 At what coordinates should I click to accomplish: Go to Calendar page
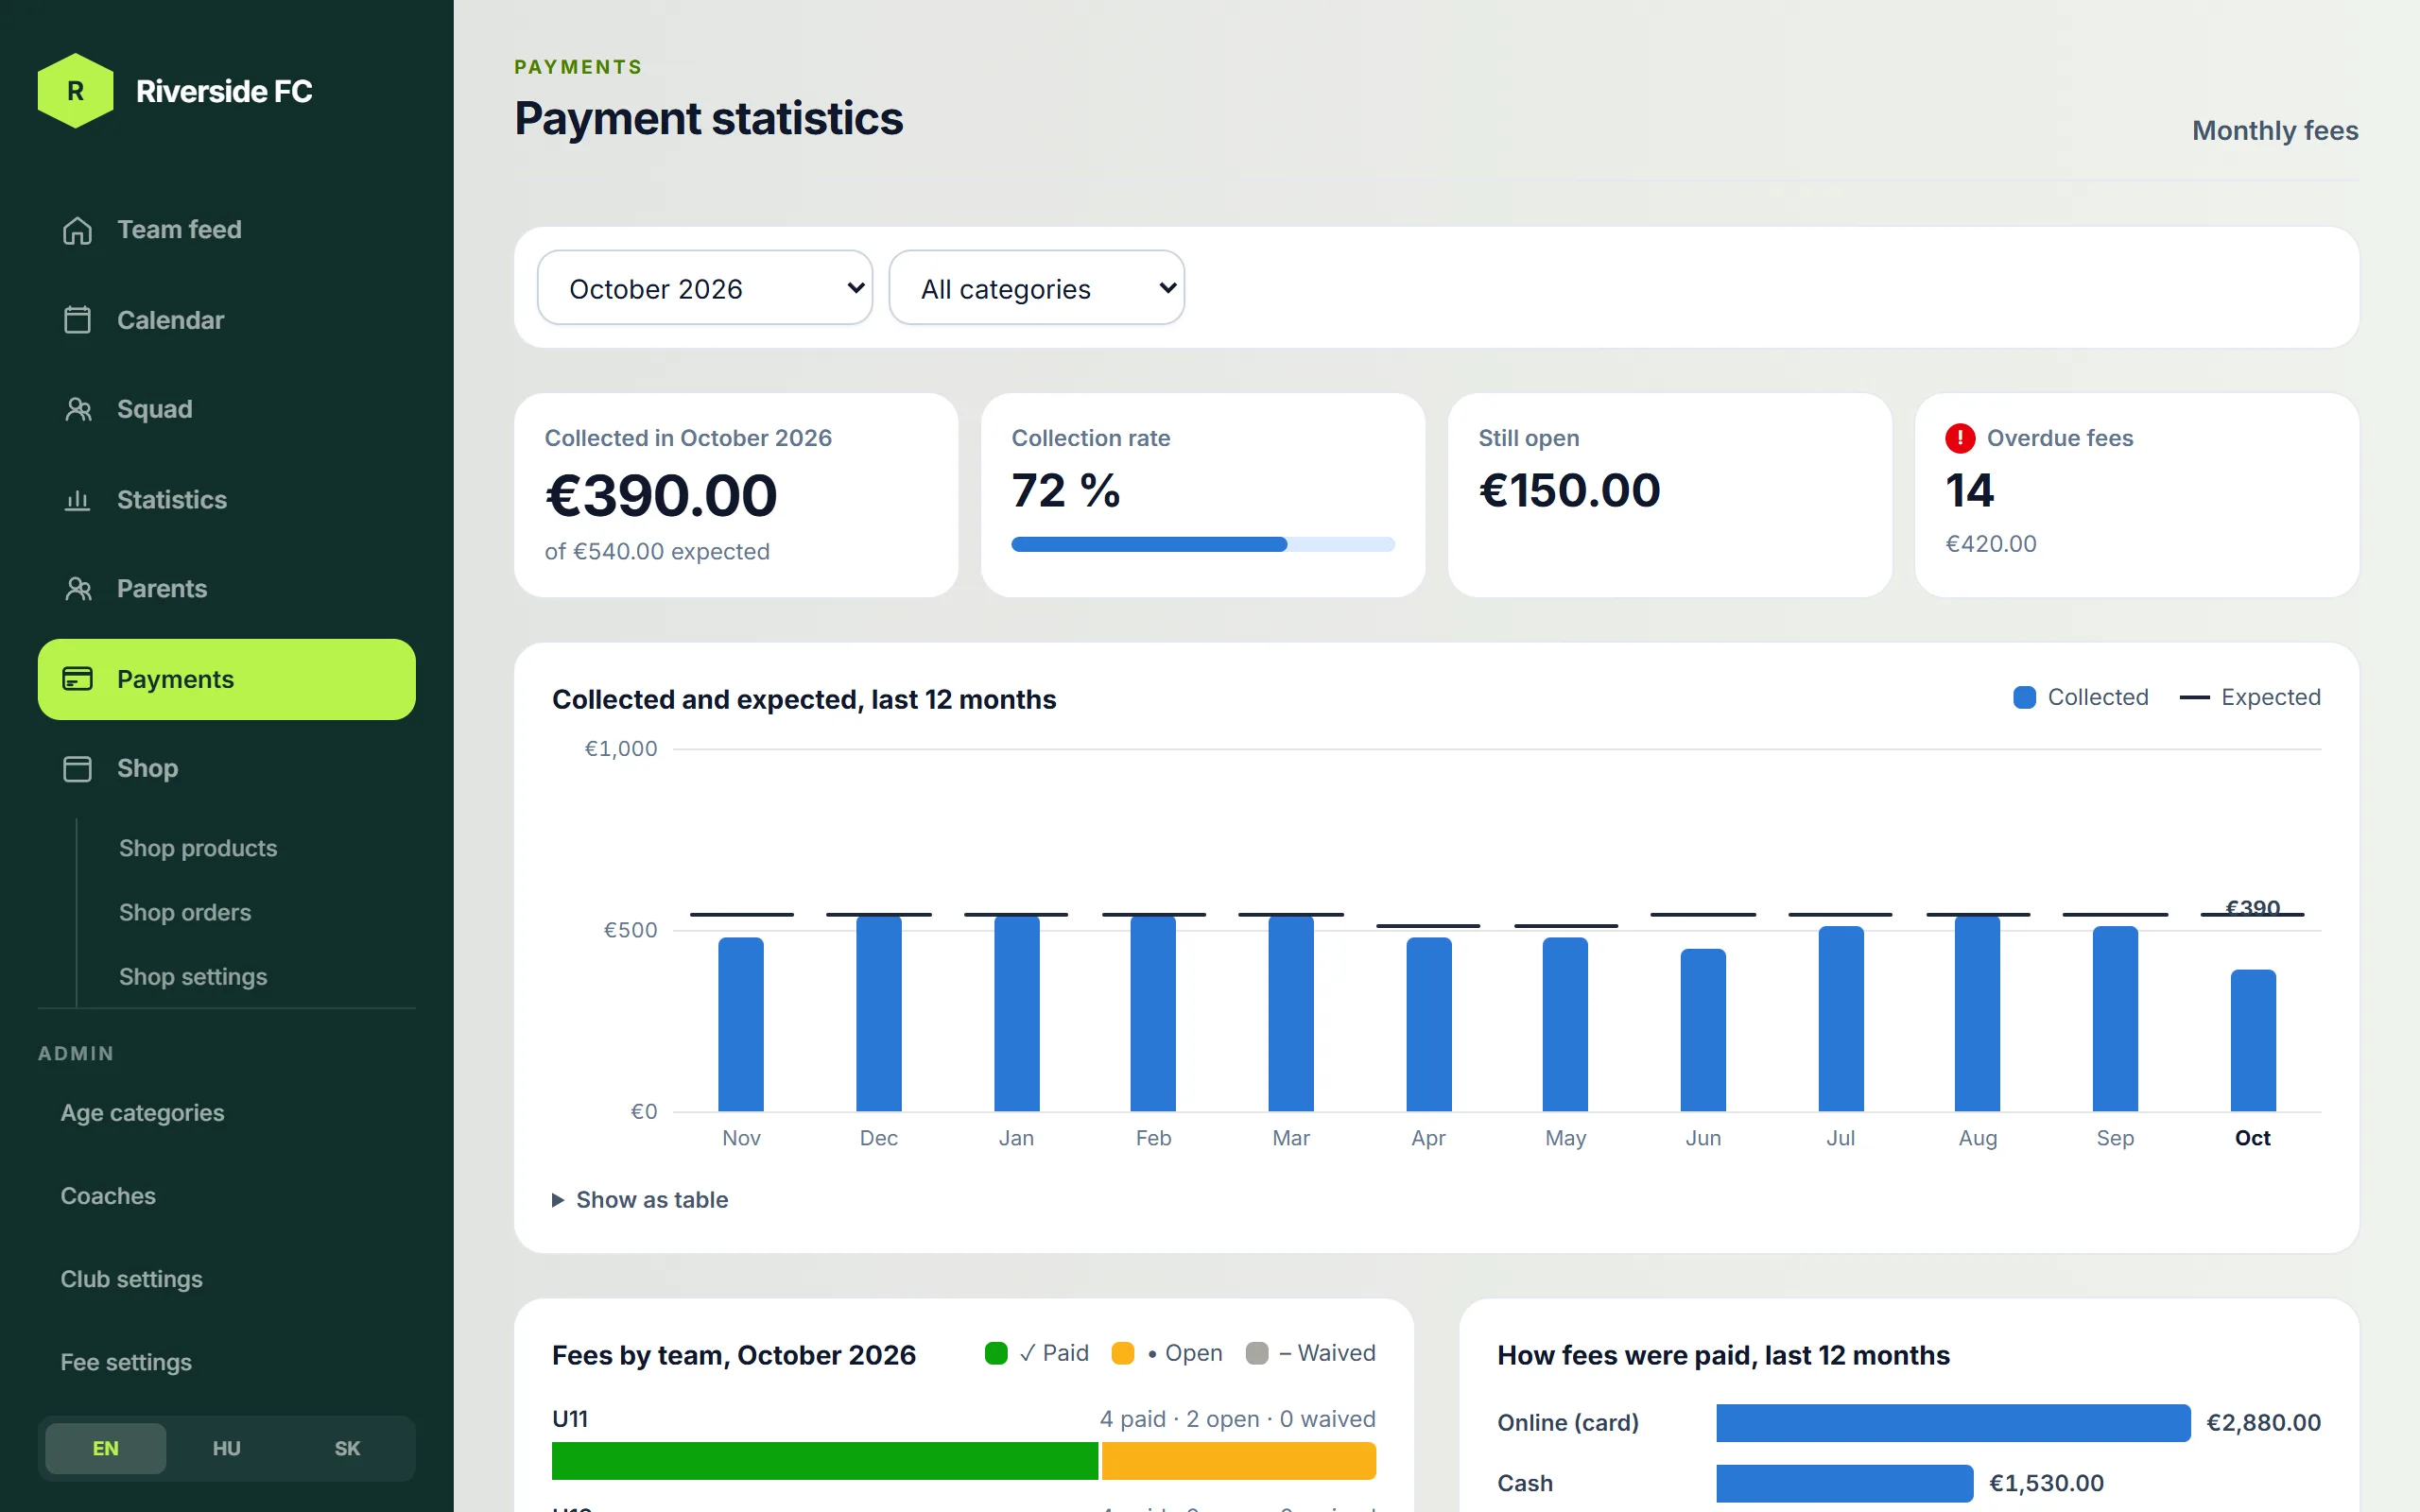[x=227, y=320]
